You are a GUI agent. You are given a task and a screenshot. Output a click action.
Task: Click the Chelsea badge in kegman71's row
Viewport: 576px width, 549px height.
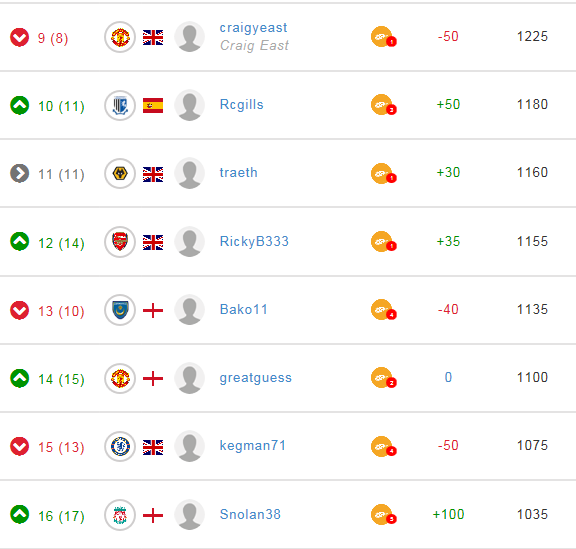120,446
